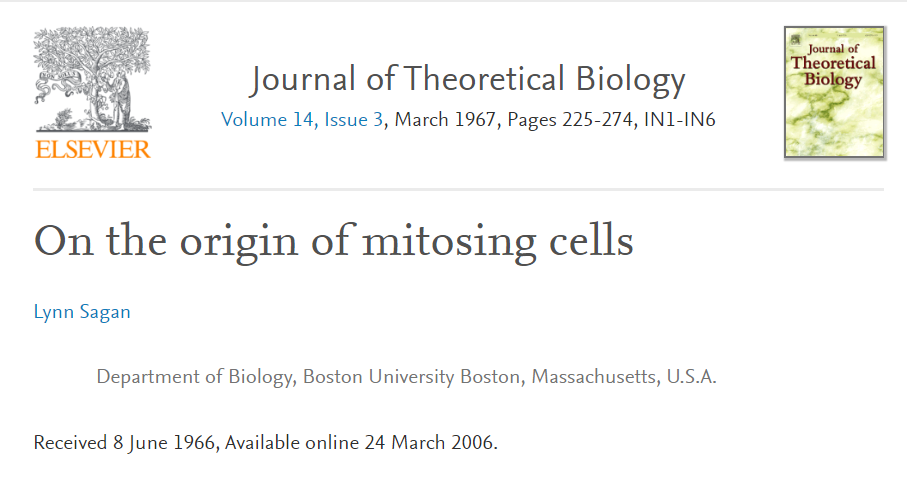Click Massachusetts, U.S.A. in the affiliation
This screenshot has height=504, width=907.
coord(624,378)
